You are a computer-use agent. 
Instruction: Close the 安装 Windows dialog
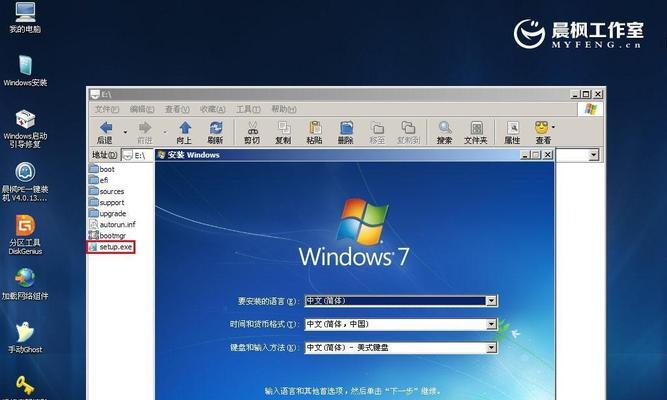click(x=548, y=155)
